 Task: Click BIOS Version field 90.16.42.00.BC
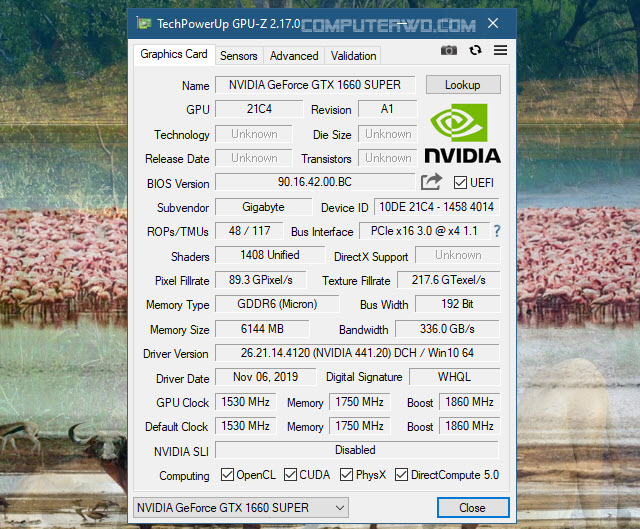click(x=315, y=182)
